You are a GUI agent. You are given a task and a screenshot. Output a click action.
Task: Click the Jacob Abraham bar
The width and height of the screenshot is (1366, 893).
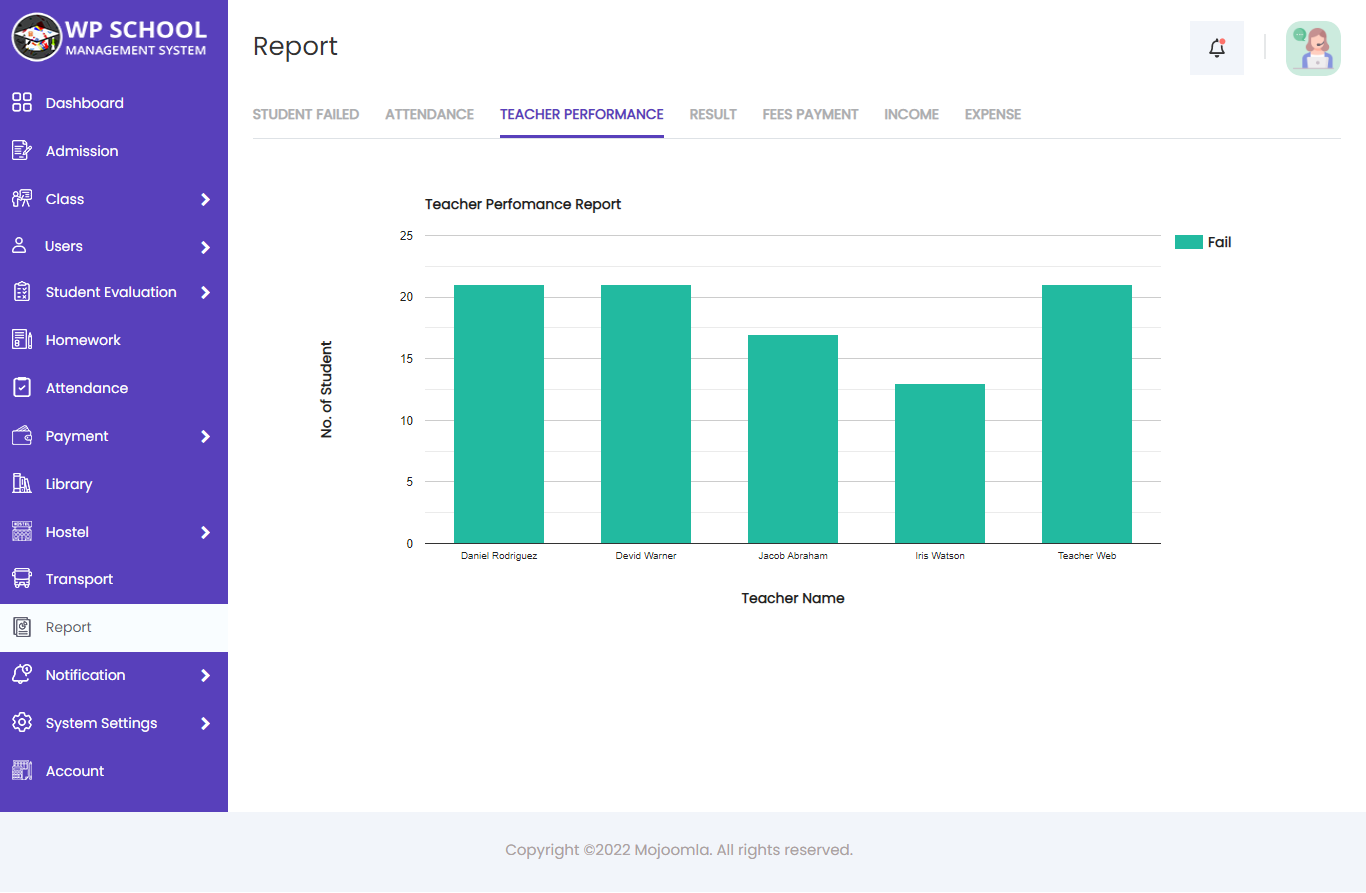[x=793, y=439]
